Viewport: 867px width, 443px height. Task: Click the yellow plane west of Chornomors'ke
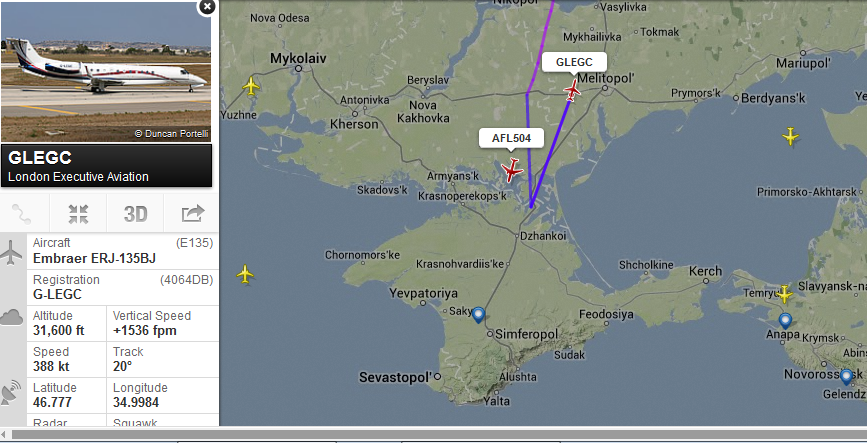245,274
